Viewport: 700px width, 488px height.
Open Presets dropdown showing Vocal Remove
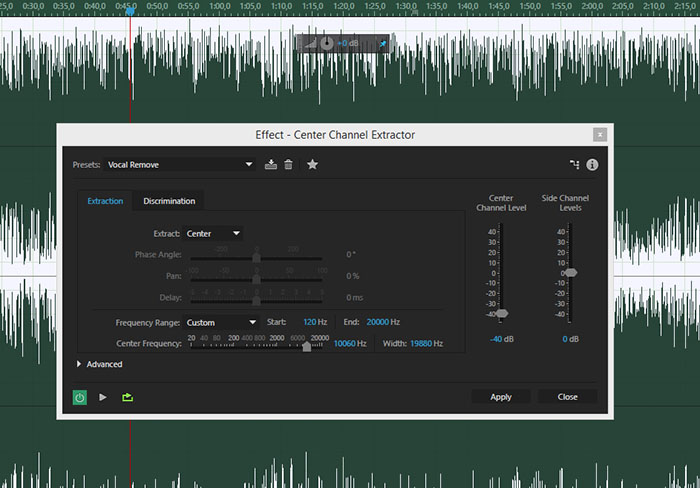point(179,165)
